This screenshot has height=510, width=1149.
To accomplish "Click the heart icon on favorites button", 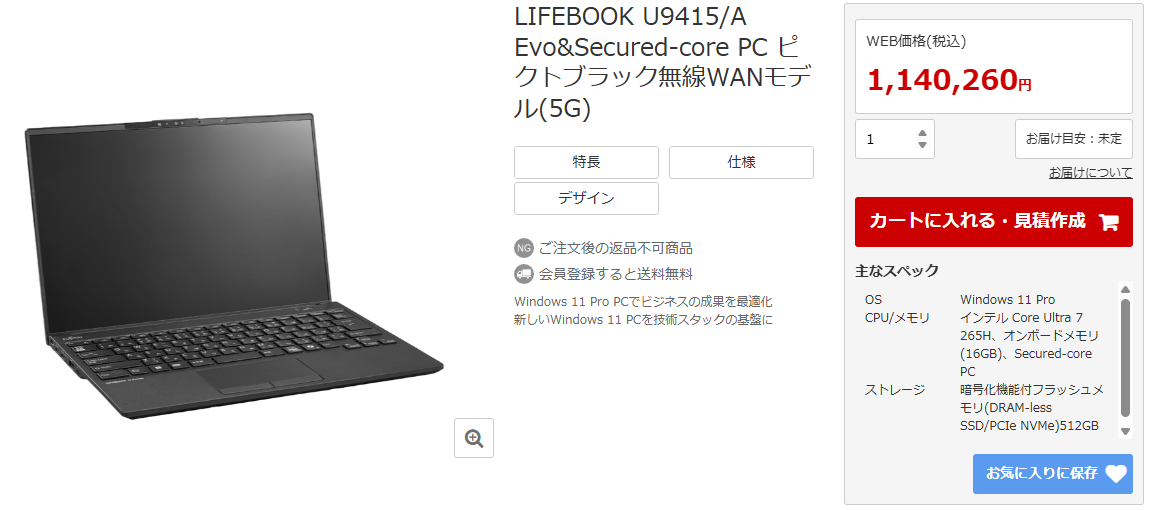I will [1115, 474].
